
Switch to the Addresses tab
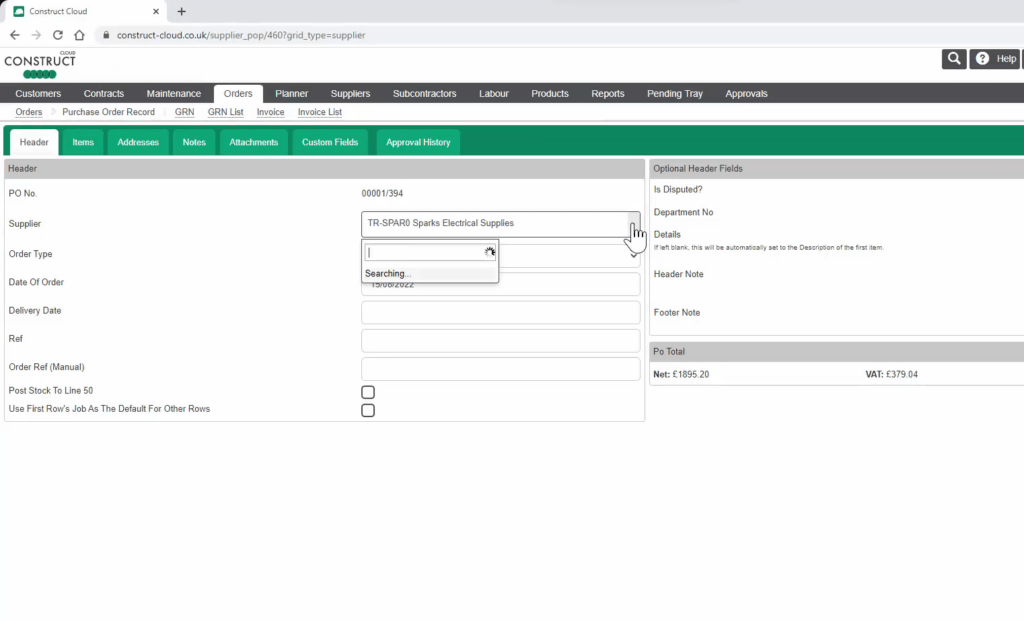pyautogui.click(x=138, y=142)
